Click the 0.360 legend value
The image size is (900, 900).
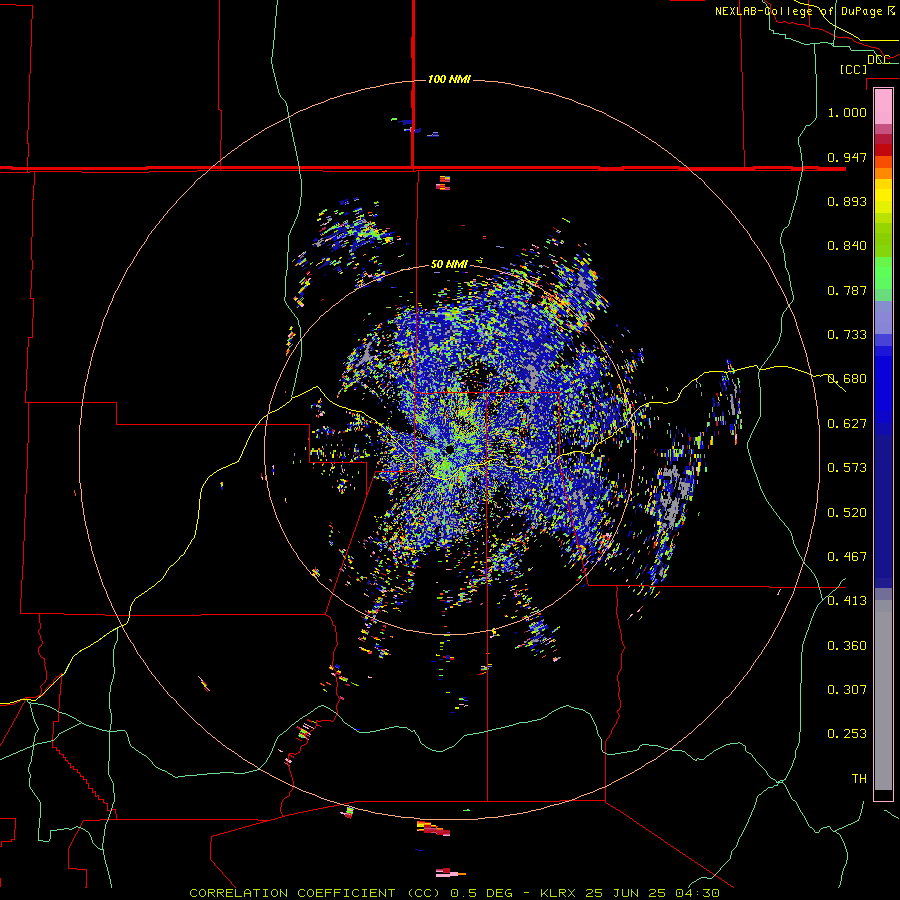(847, 646)
